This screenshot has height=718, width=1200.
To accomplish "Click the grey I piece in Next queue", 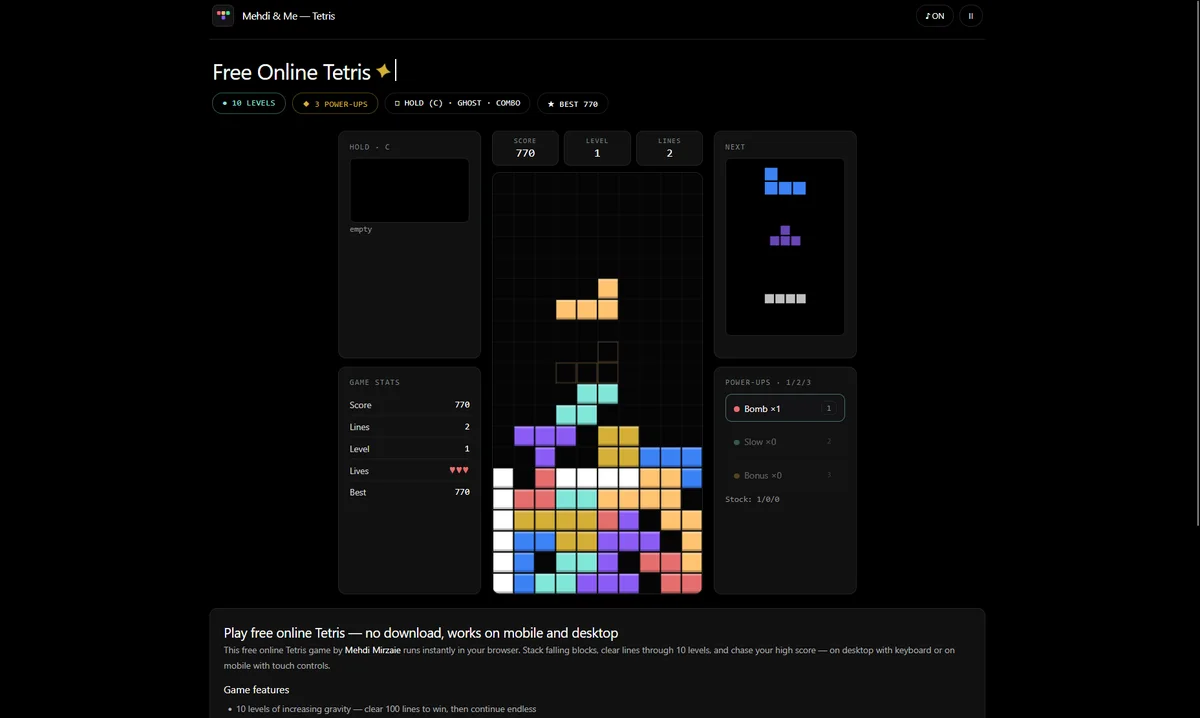I will (785, 298).
